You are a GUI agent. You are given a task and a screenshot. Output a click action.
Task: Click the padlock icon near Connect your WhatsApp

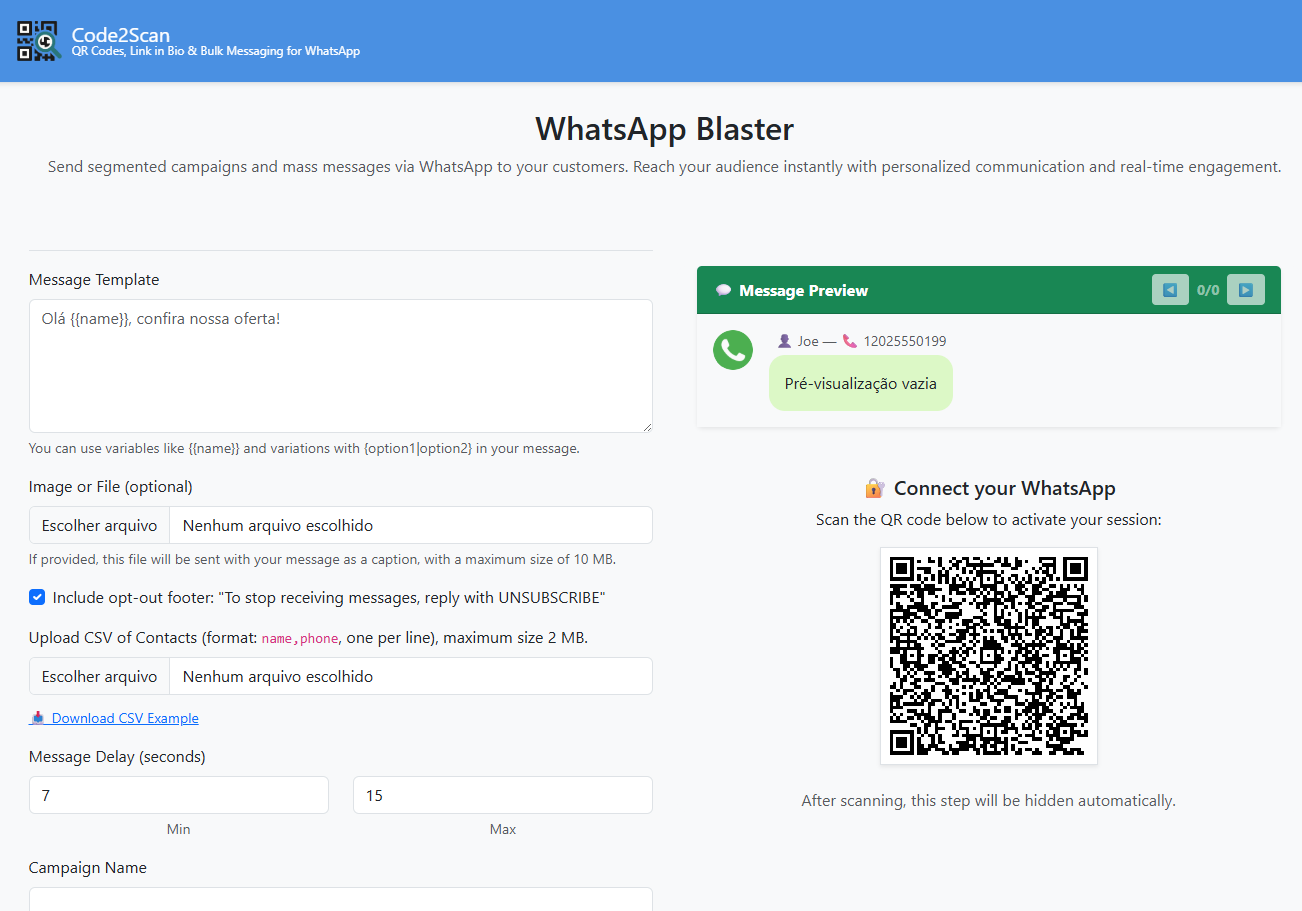pyautogui.click(x=874, y=487)
